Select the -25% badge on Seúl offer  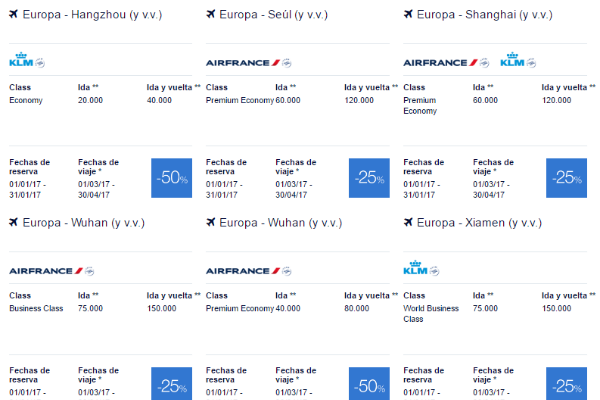pyautogui.click(x=369, y=178)
